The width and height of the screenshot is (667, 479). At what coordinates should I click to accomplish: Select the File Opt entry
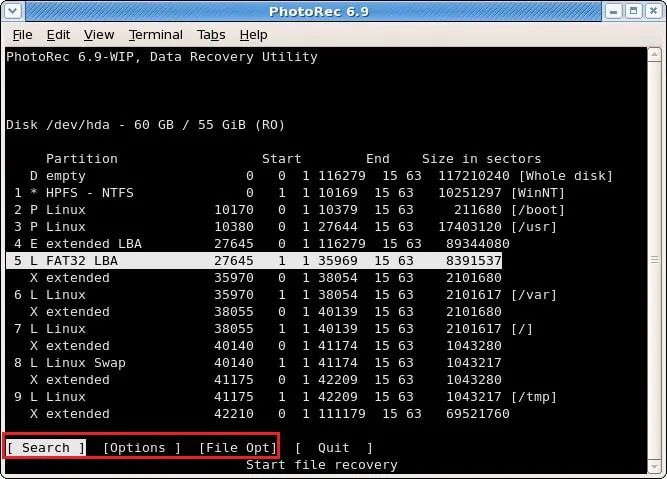[x=238, y=448]
